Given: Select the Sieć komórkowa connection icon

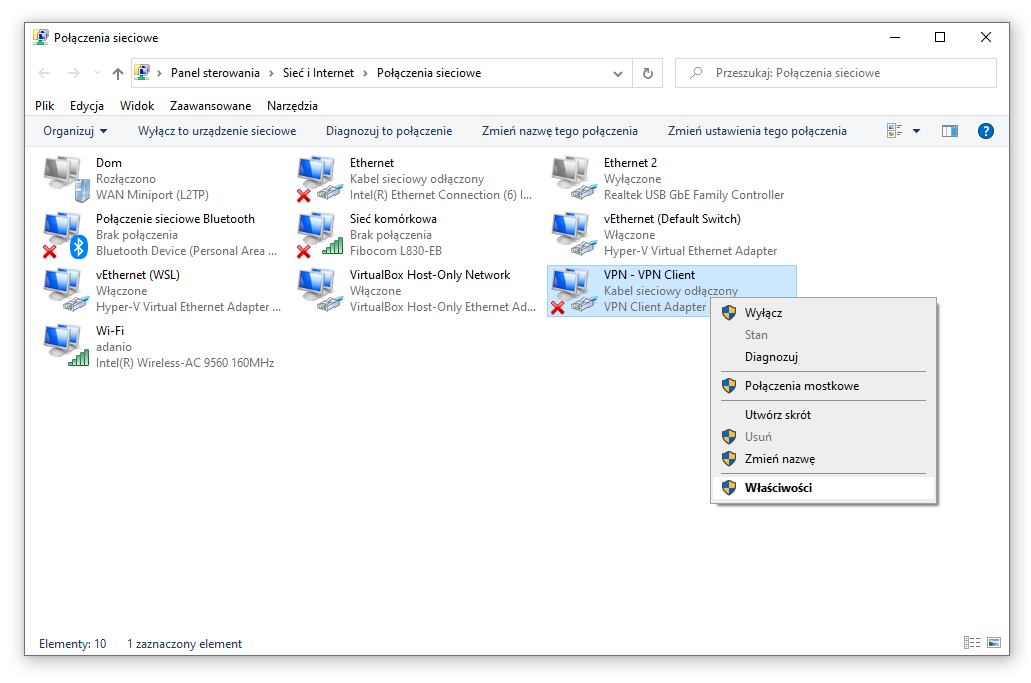Looking at the screenshot, I should point(320,234).
